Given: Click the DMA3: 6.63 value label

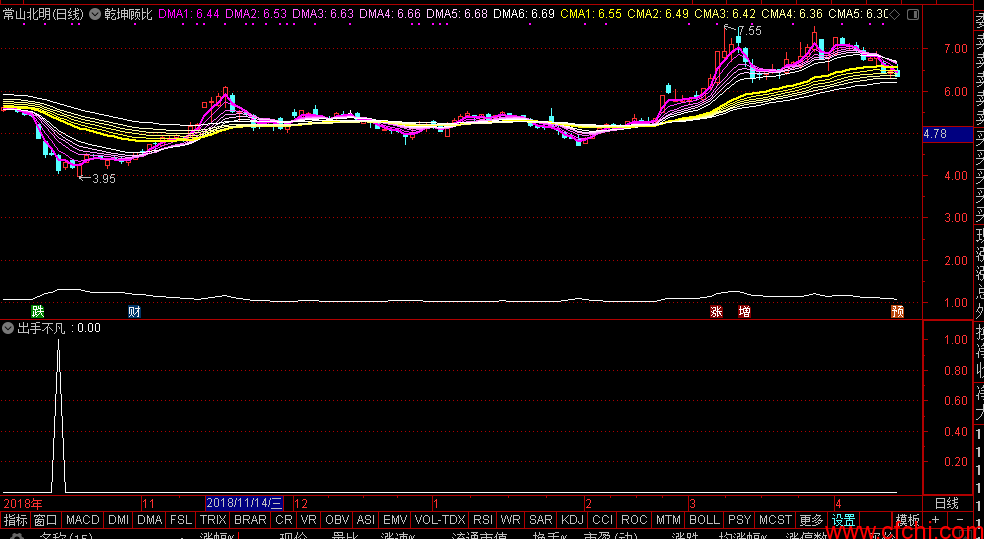Looking at the screenshot, I should (323, 14).
